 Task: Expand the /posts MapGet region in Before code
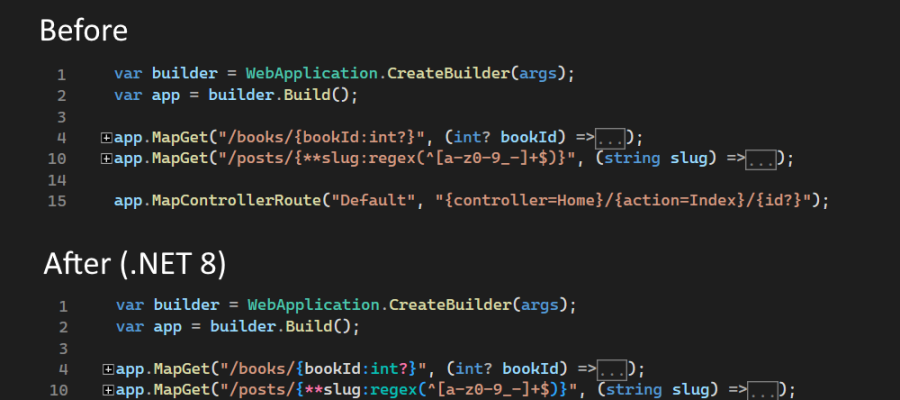click(x=106, y=158)
